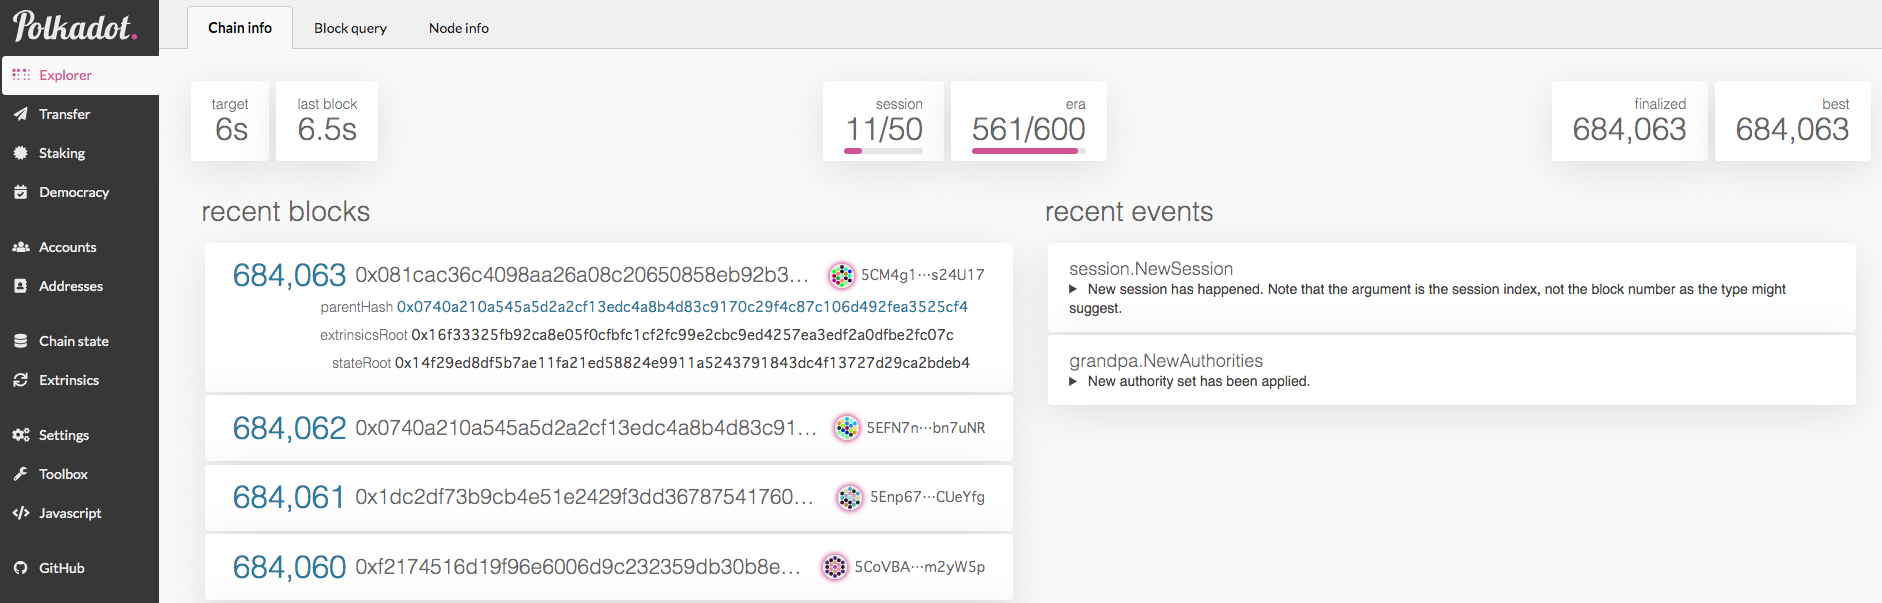Click the GitHub octocat icon
This screenshot has height=603, width=1882.
[21, 568]
